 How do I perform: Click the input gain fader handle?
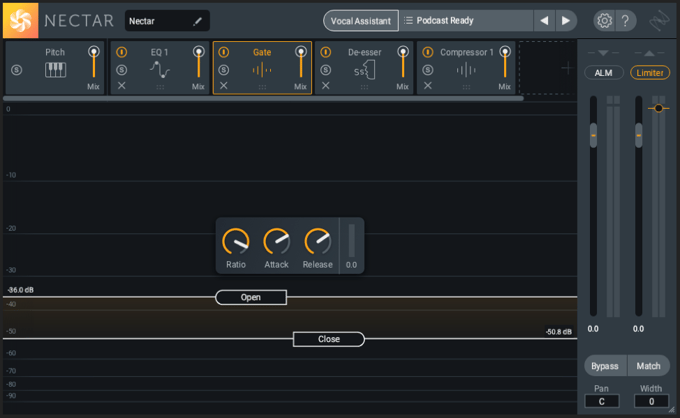point(593,135)
